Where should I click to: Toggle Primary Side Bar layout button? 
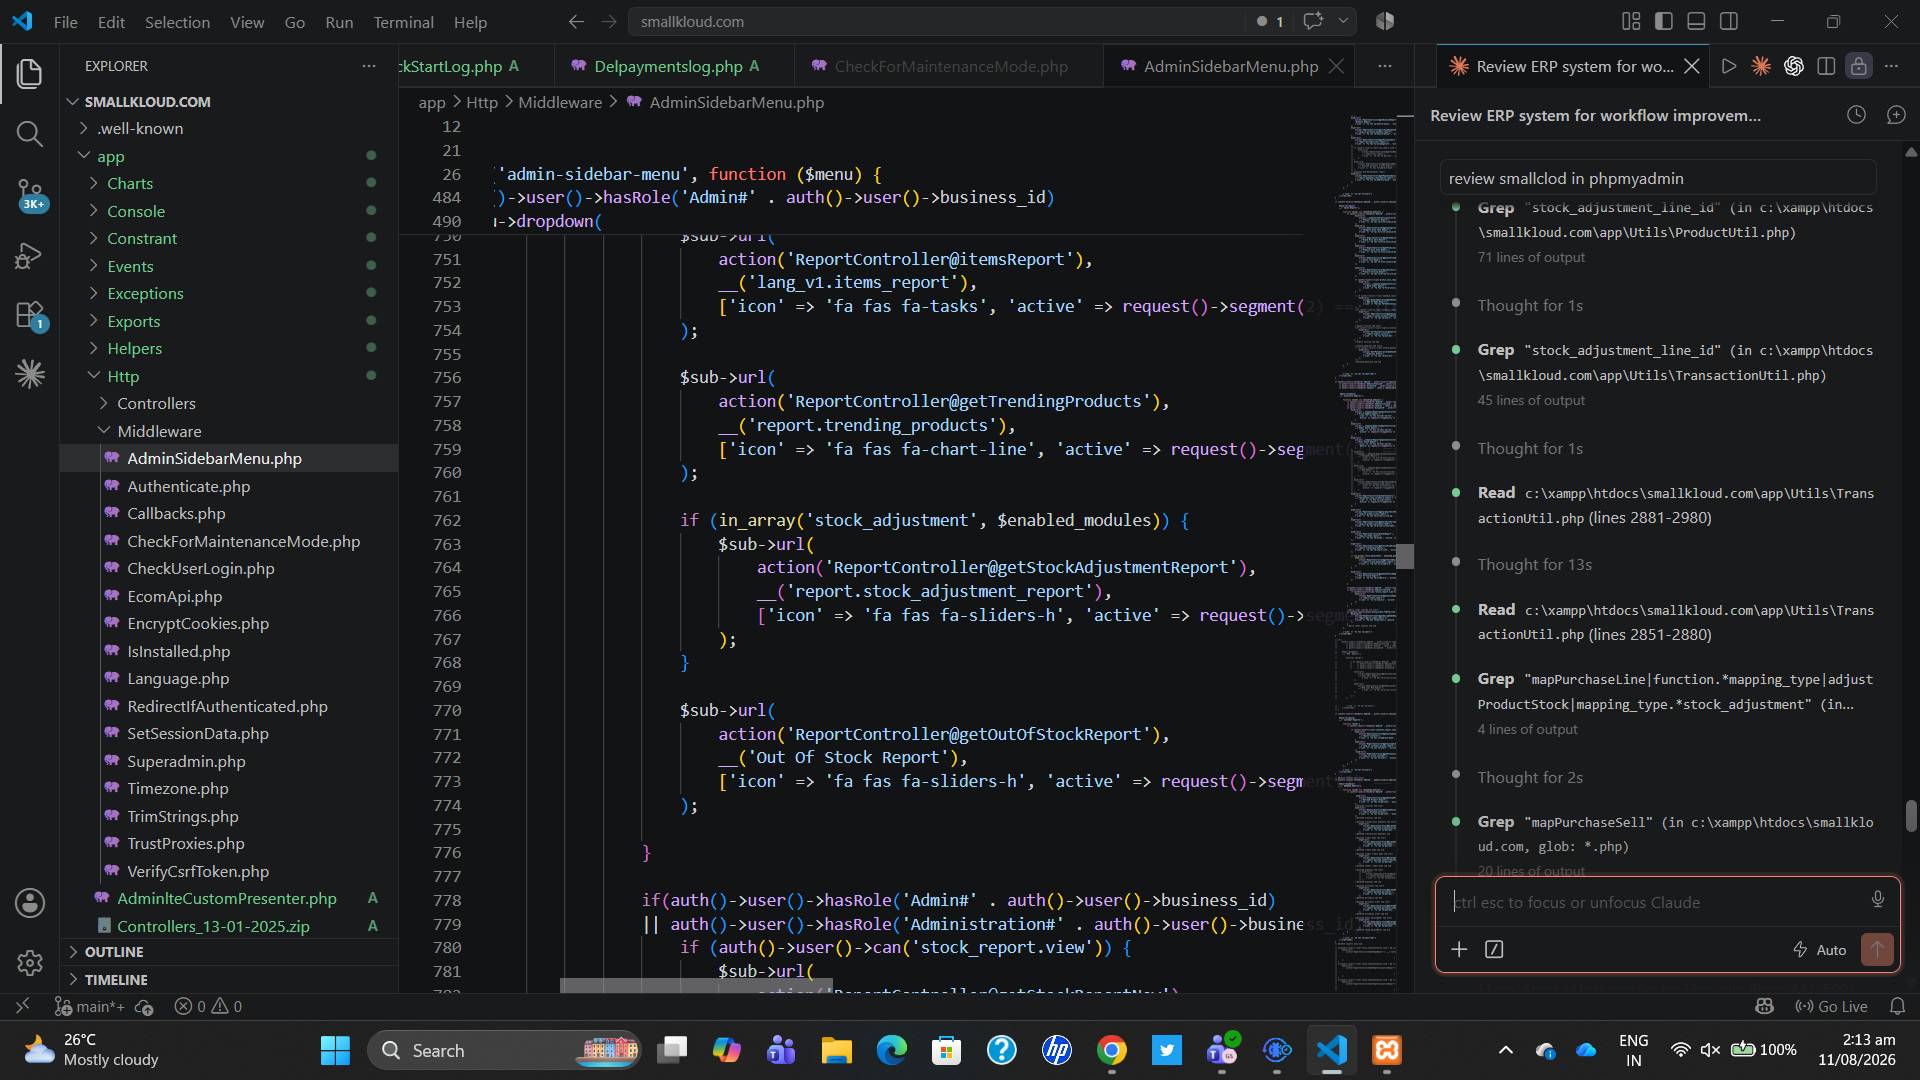pyautogui.click(x=1664, y=21)
